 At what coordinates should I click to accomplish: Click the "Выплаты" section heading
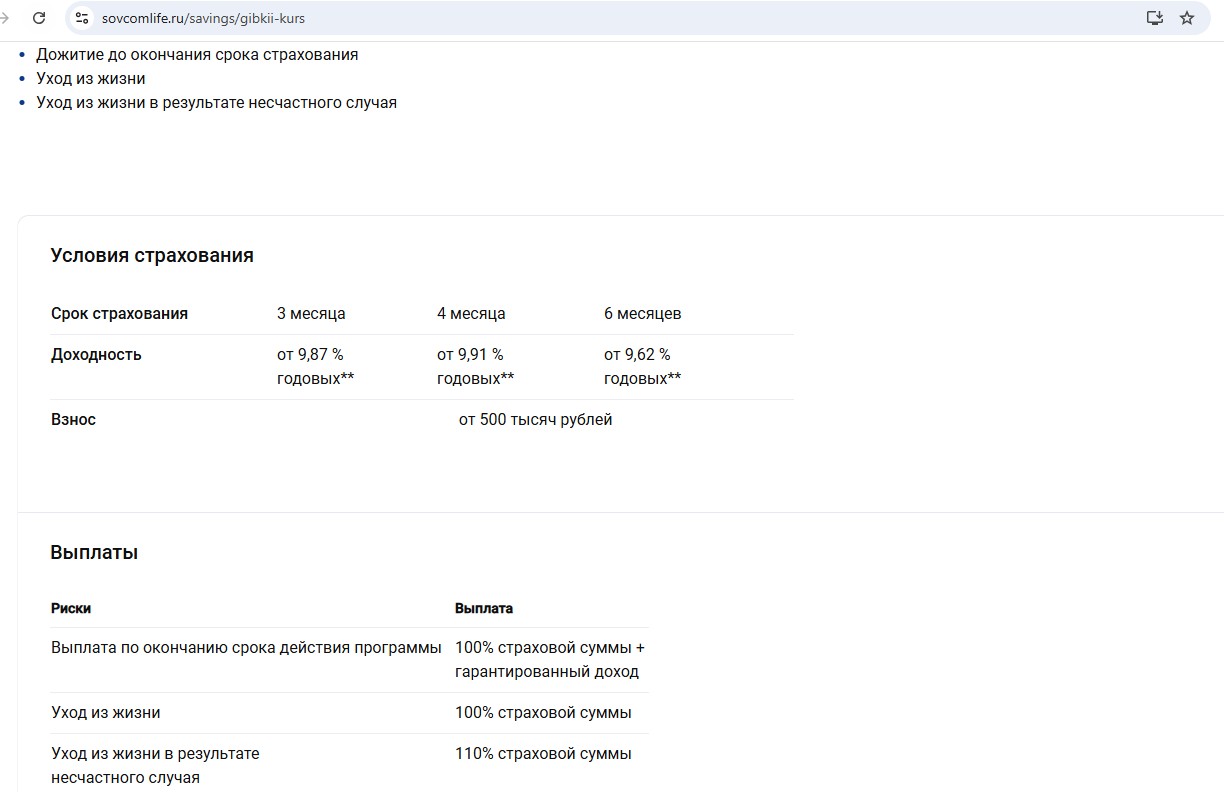click(x=94, y=552)
